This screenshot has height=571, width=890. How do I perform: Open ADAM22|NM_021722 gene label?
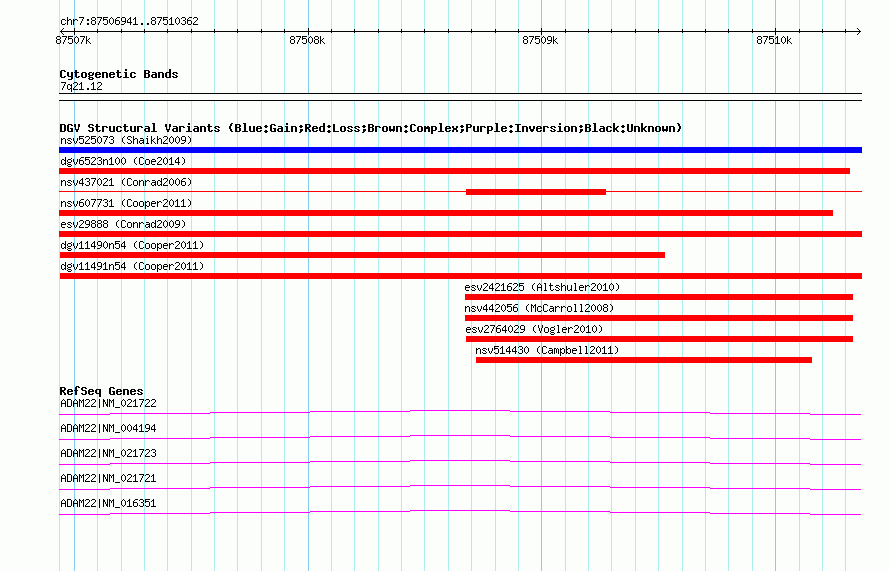click(108, 404)
